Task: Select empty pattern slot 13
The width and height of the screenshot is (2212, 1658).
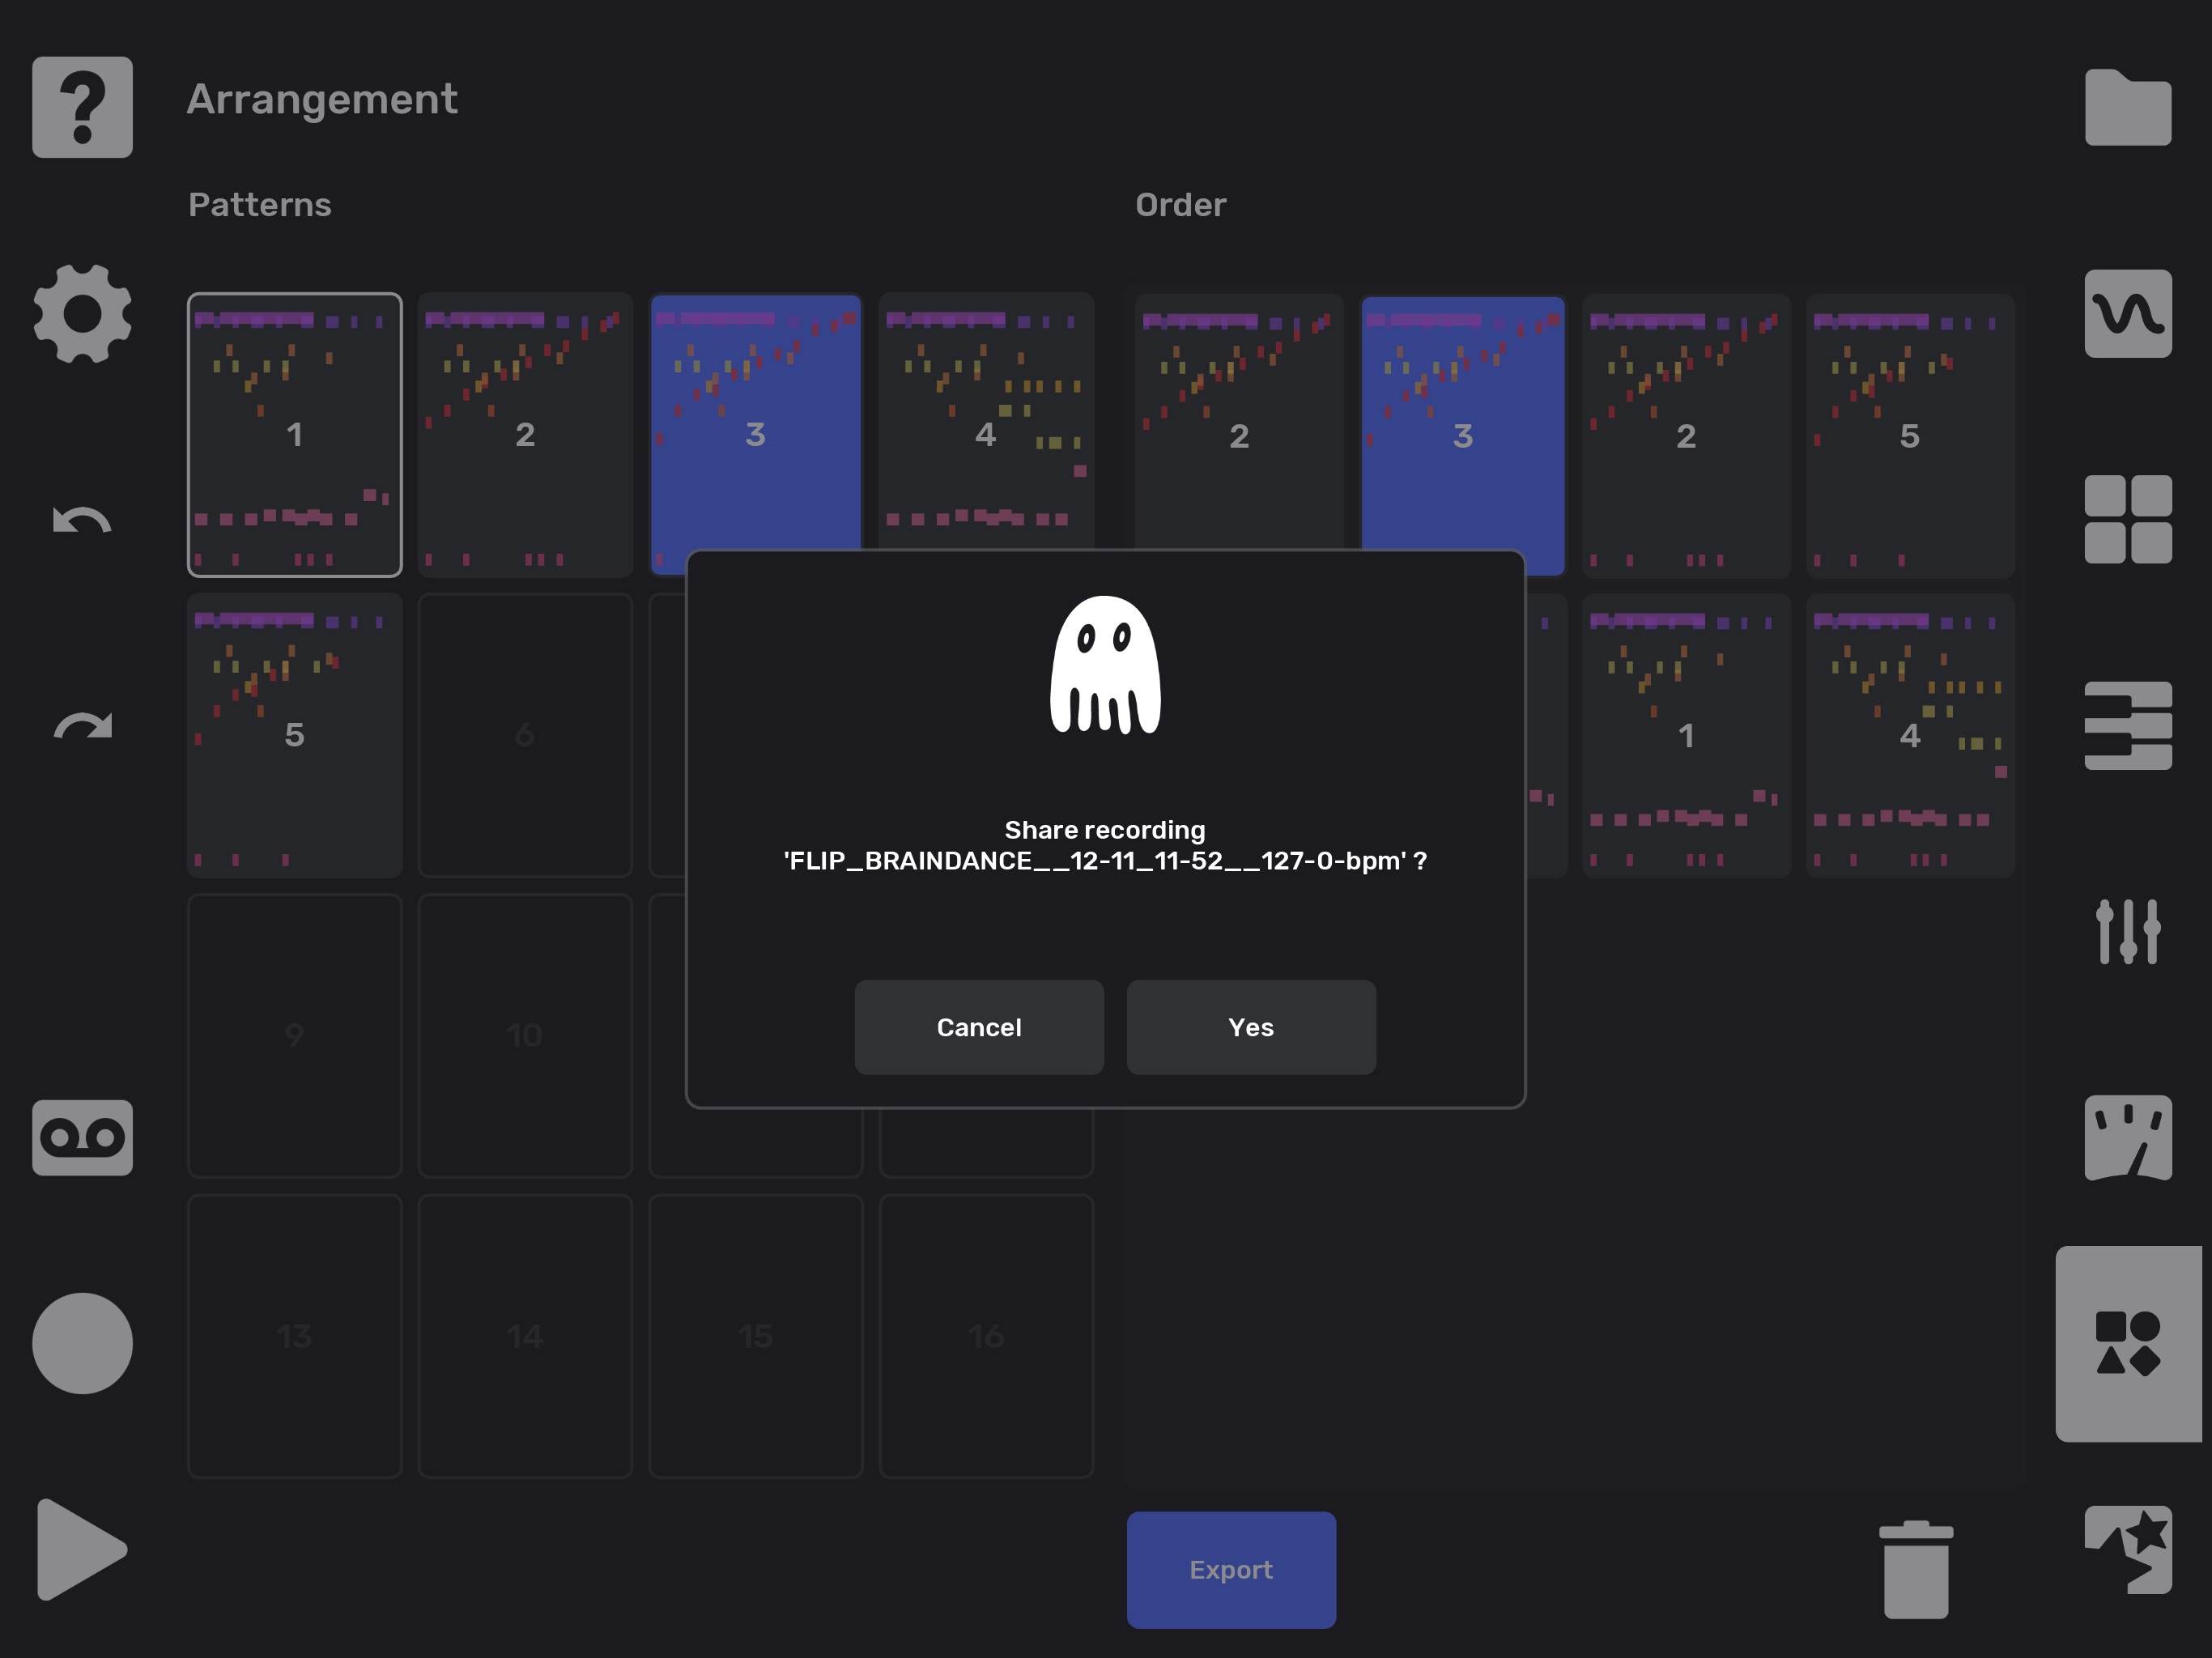Action: (295, 1336)
